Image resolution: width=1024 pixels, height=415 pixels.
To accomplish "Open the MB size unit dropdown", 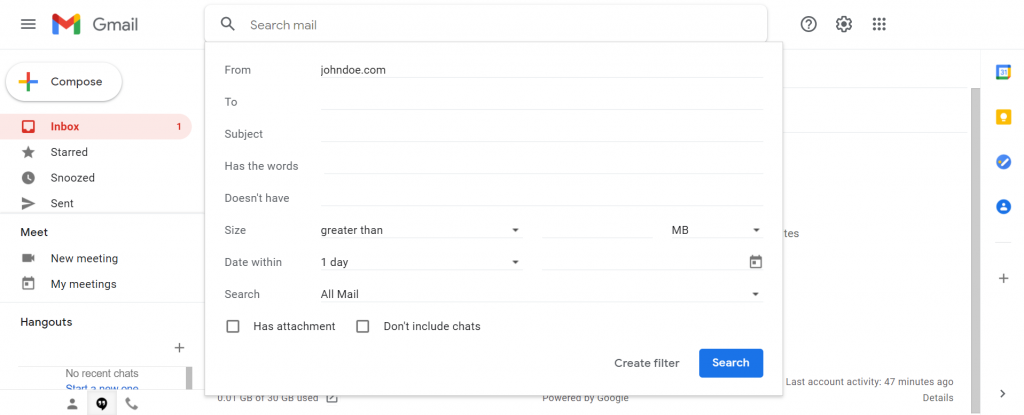I will point(716,230).
